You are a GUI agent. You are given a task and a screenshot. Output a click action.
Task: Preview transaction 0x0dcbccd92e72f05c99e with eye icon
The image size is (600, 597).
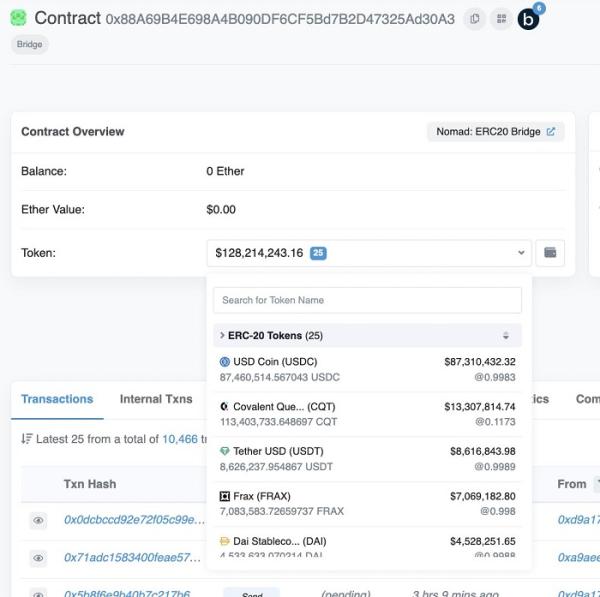[x=38, y=520]
